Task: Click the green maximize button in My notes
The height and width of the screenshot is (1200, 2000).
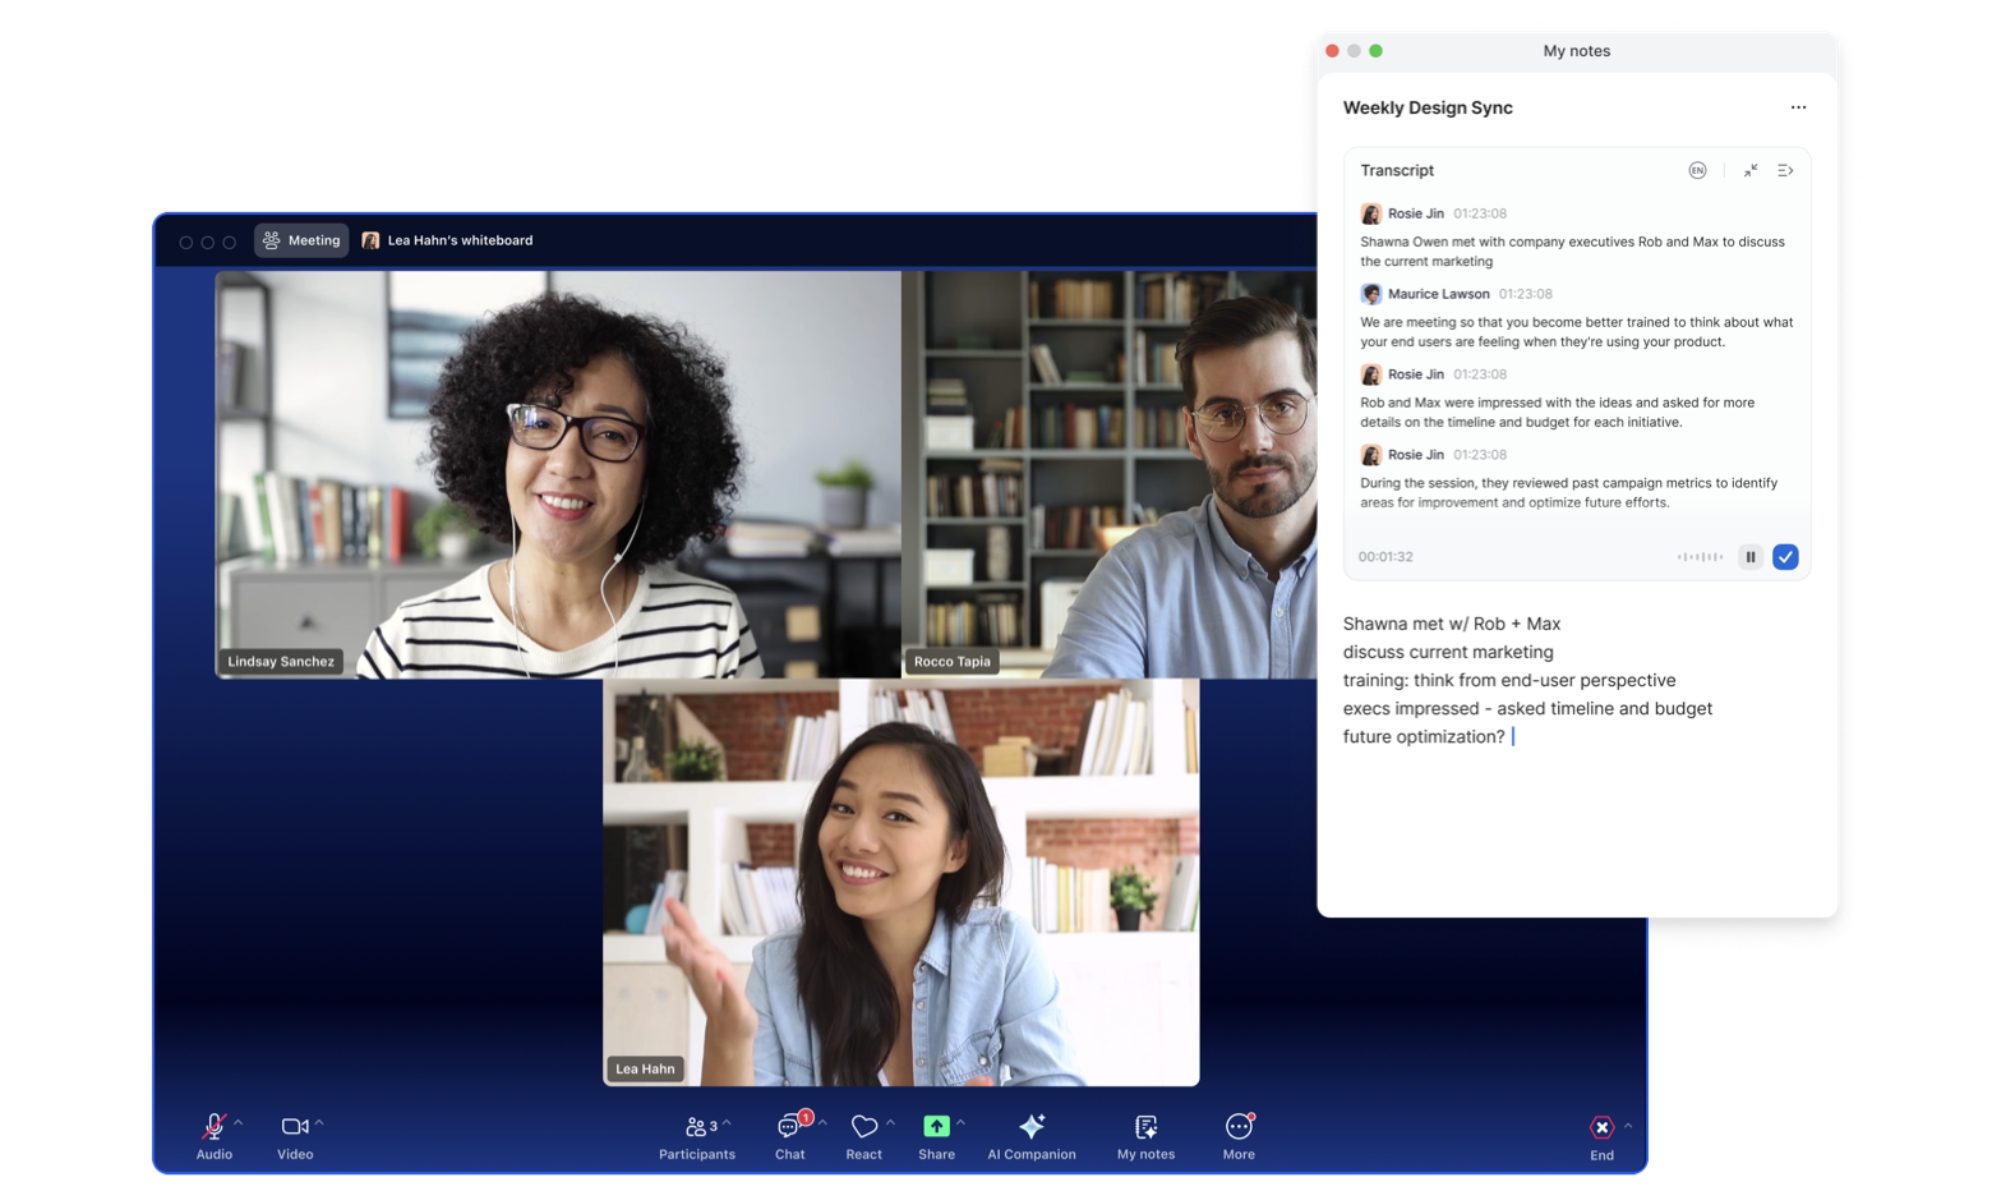Action: (x=1376, y=51)
